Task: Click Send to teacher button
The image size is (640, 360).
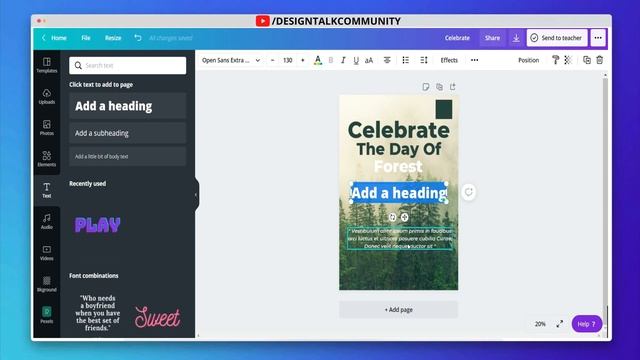Action: point(557,38)
